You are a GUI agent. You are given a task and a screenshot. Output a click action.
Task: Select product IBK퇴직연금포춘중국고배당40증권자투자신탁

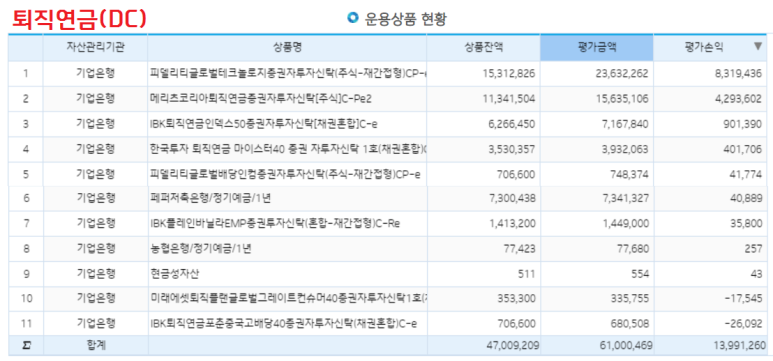coord(284,324)
